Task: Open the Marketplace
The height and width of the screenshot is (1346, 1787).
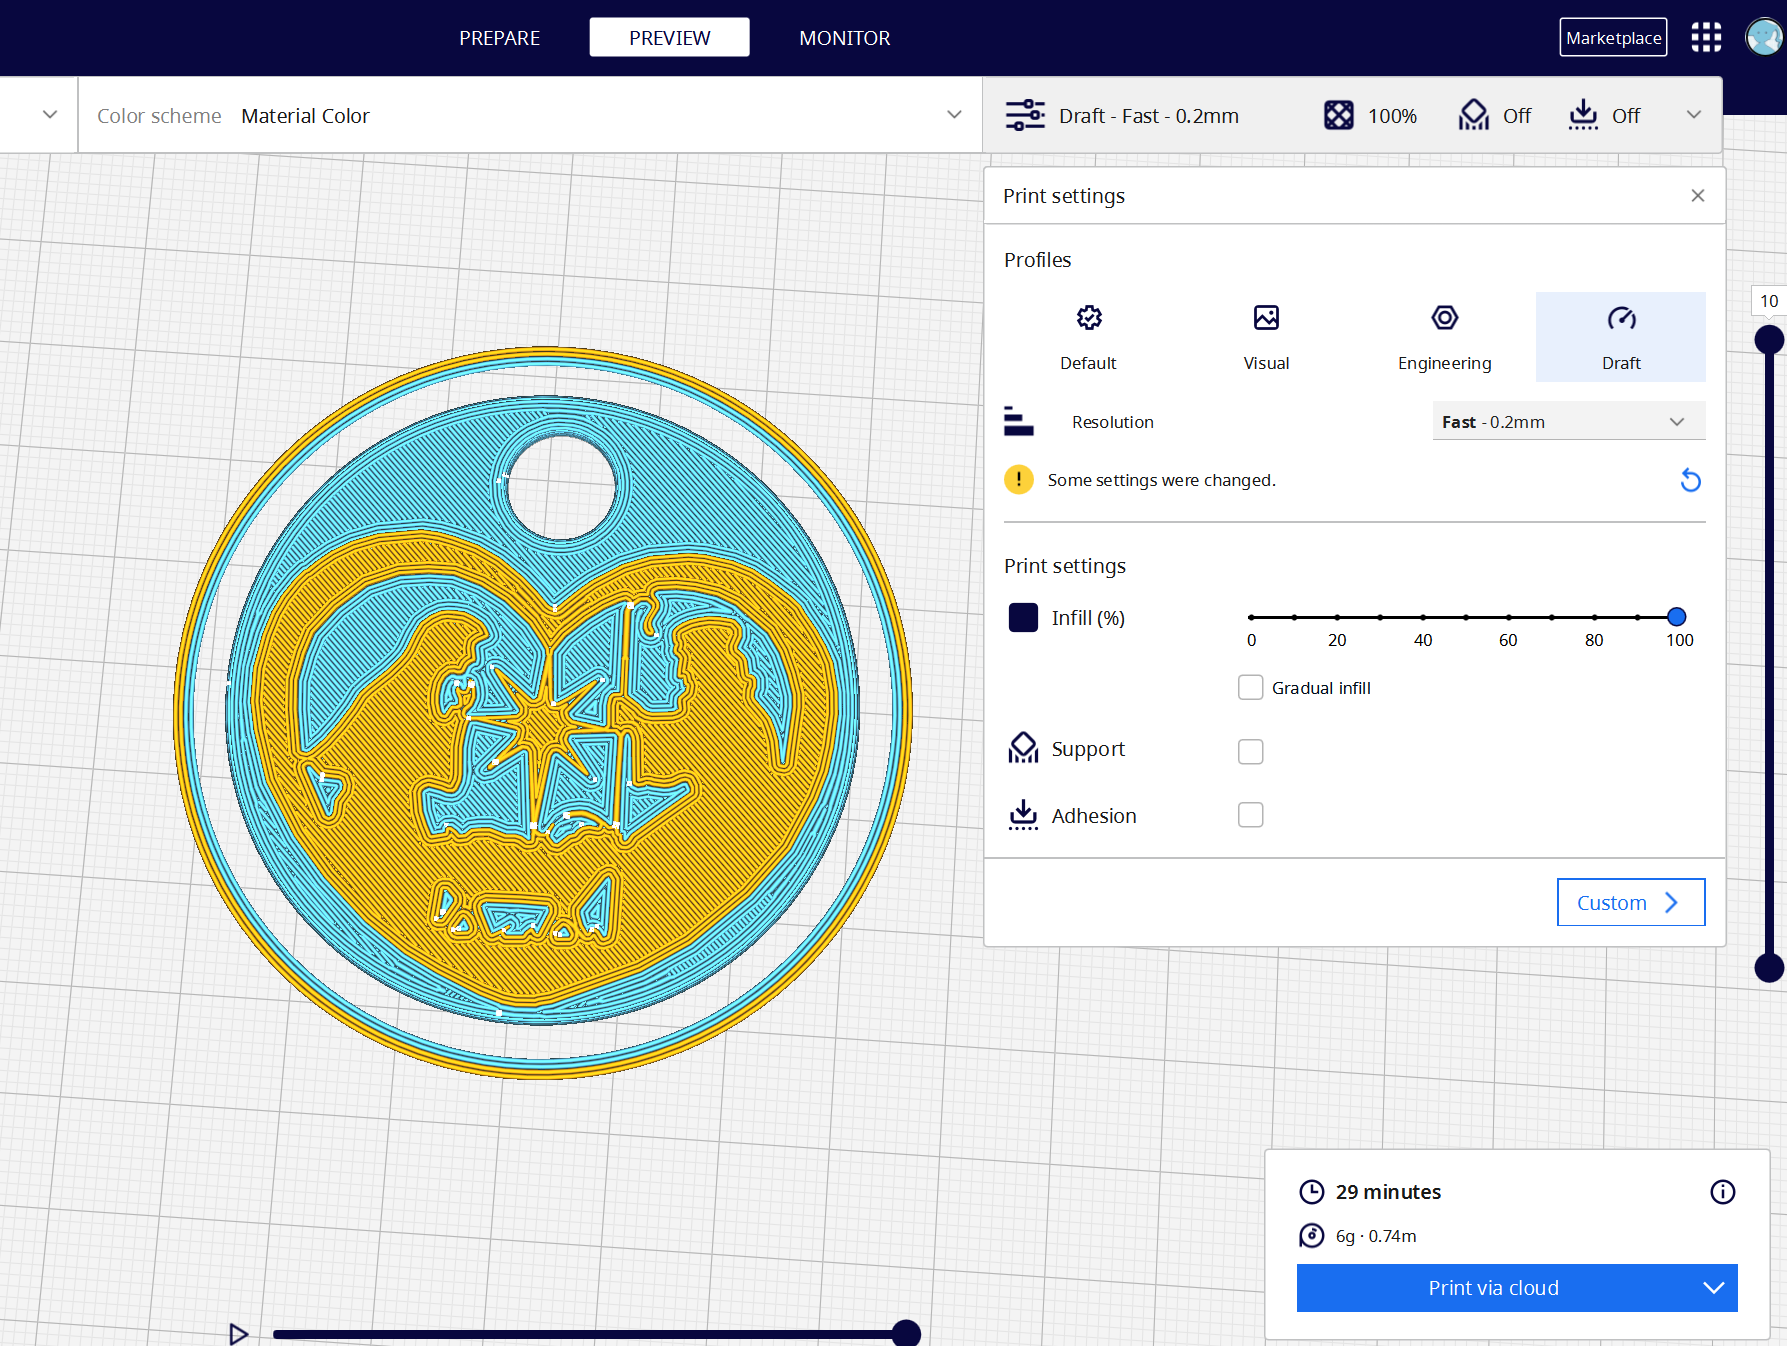Action: (x=1613, y=38)
